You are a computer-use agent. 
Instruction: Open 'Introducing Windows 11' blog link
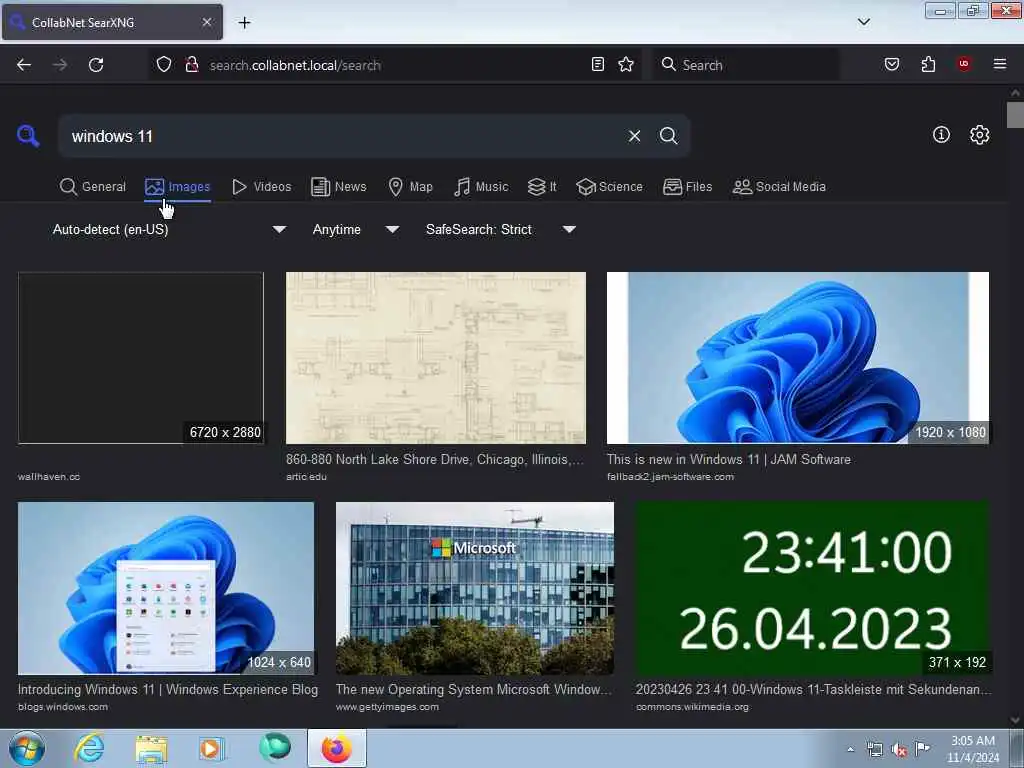tap(168, 690)
